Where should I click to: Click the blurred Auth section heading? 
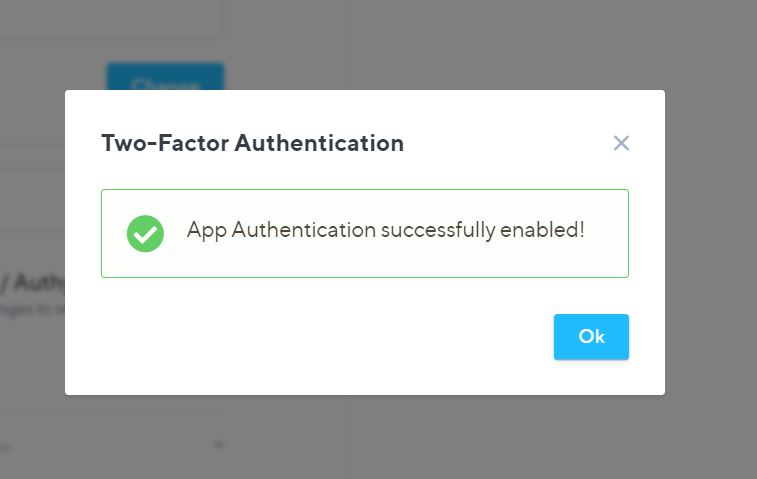pos(32,282)
